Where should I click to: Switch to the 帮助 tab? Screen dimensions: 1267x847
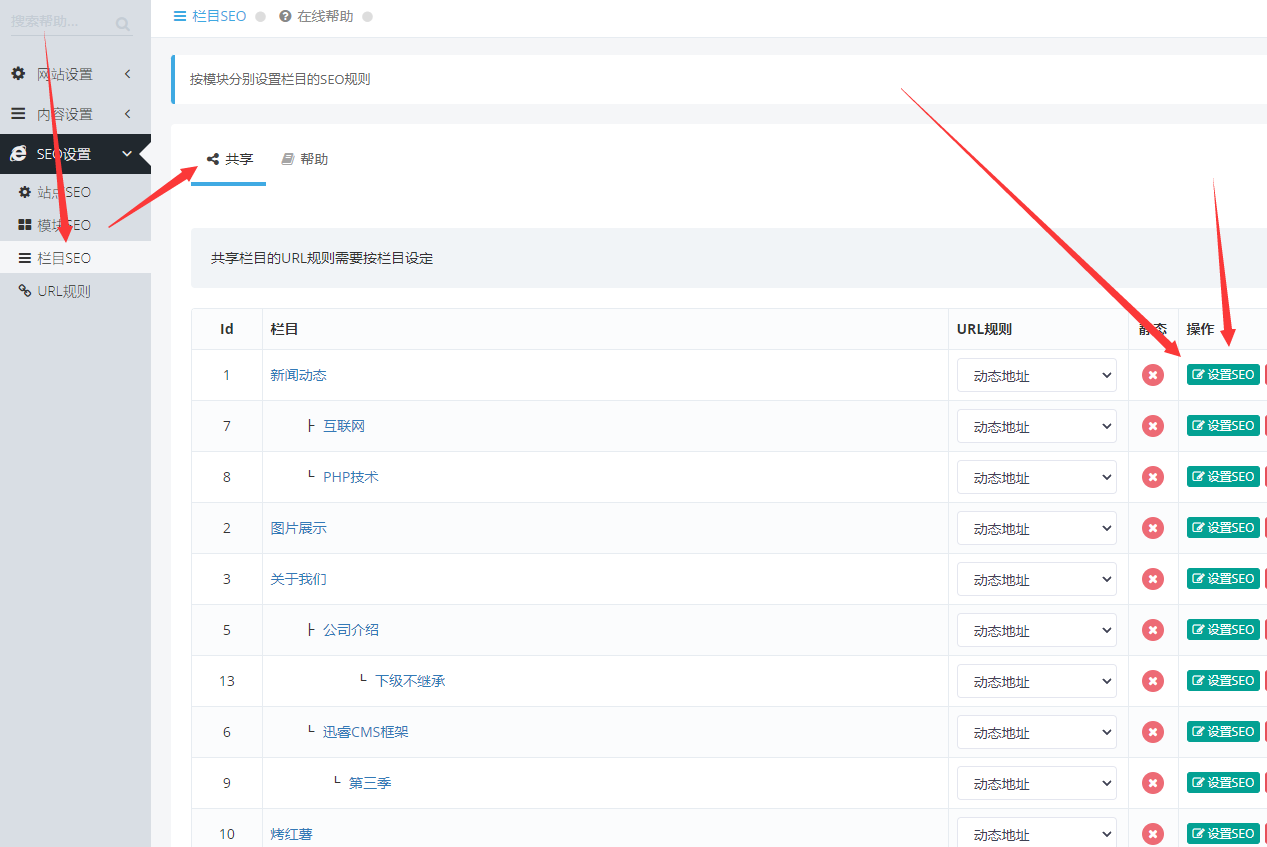pyautogui.click(x=304, y=159)
